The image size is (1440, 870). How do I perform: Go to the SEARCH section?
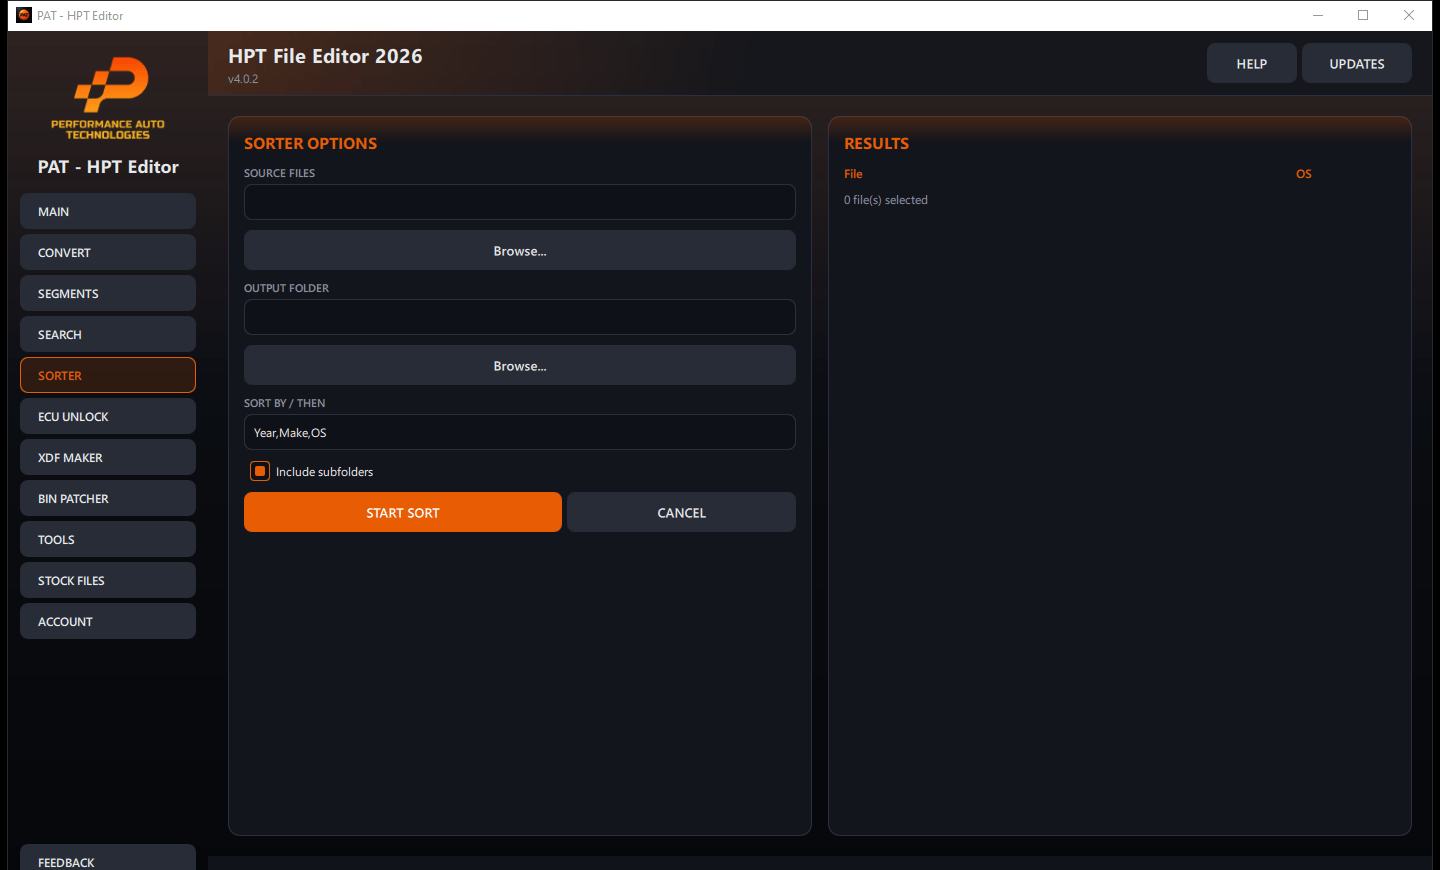pyautogui.click(x=108, y=334)
